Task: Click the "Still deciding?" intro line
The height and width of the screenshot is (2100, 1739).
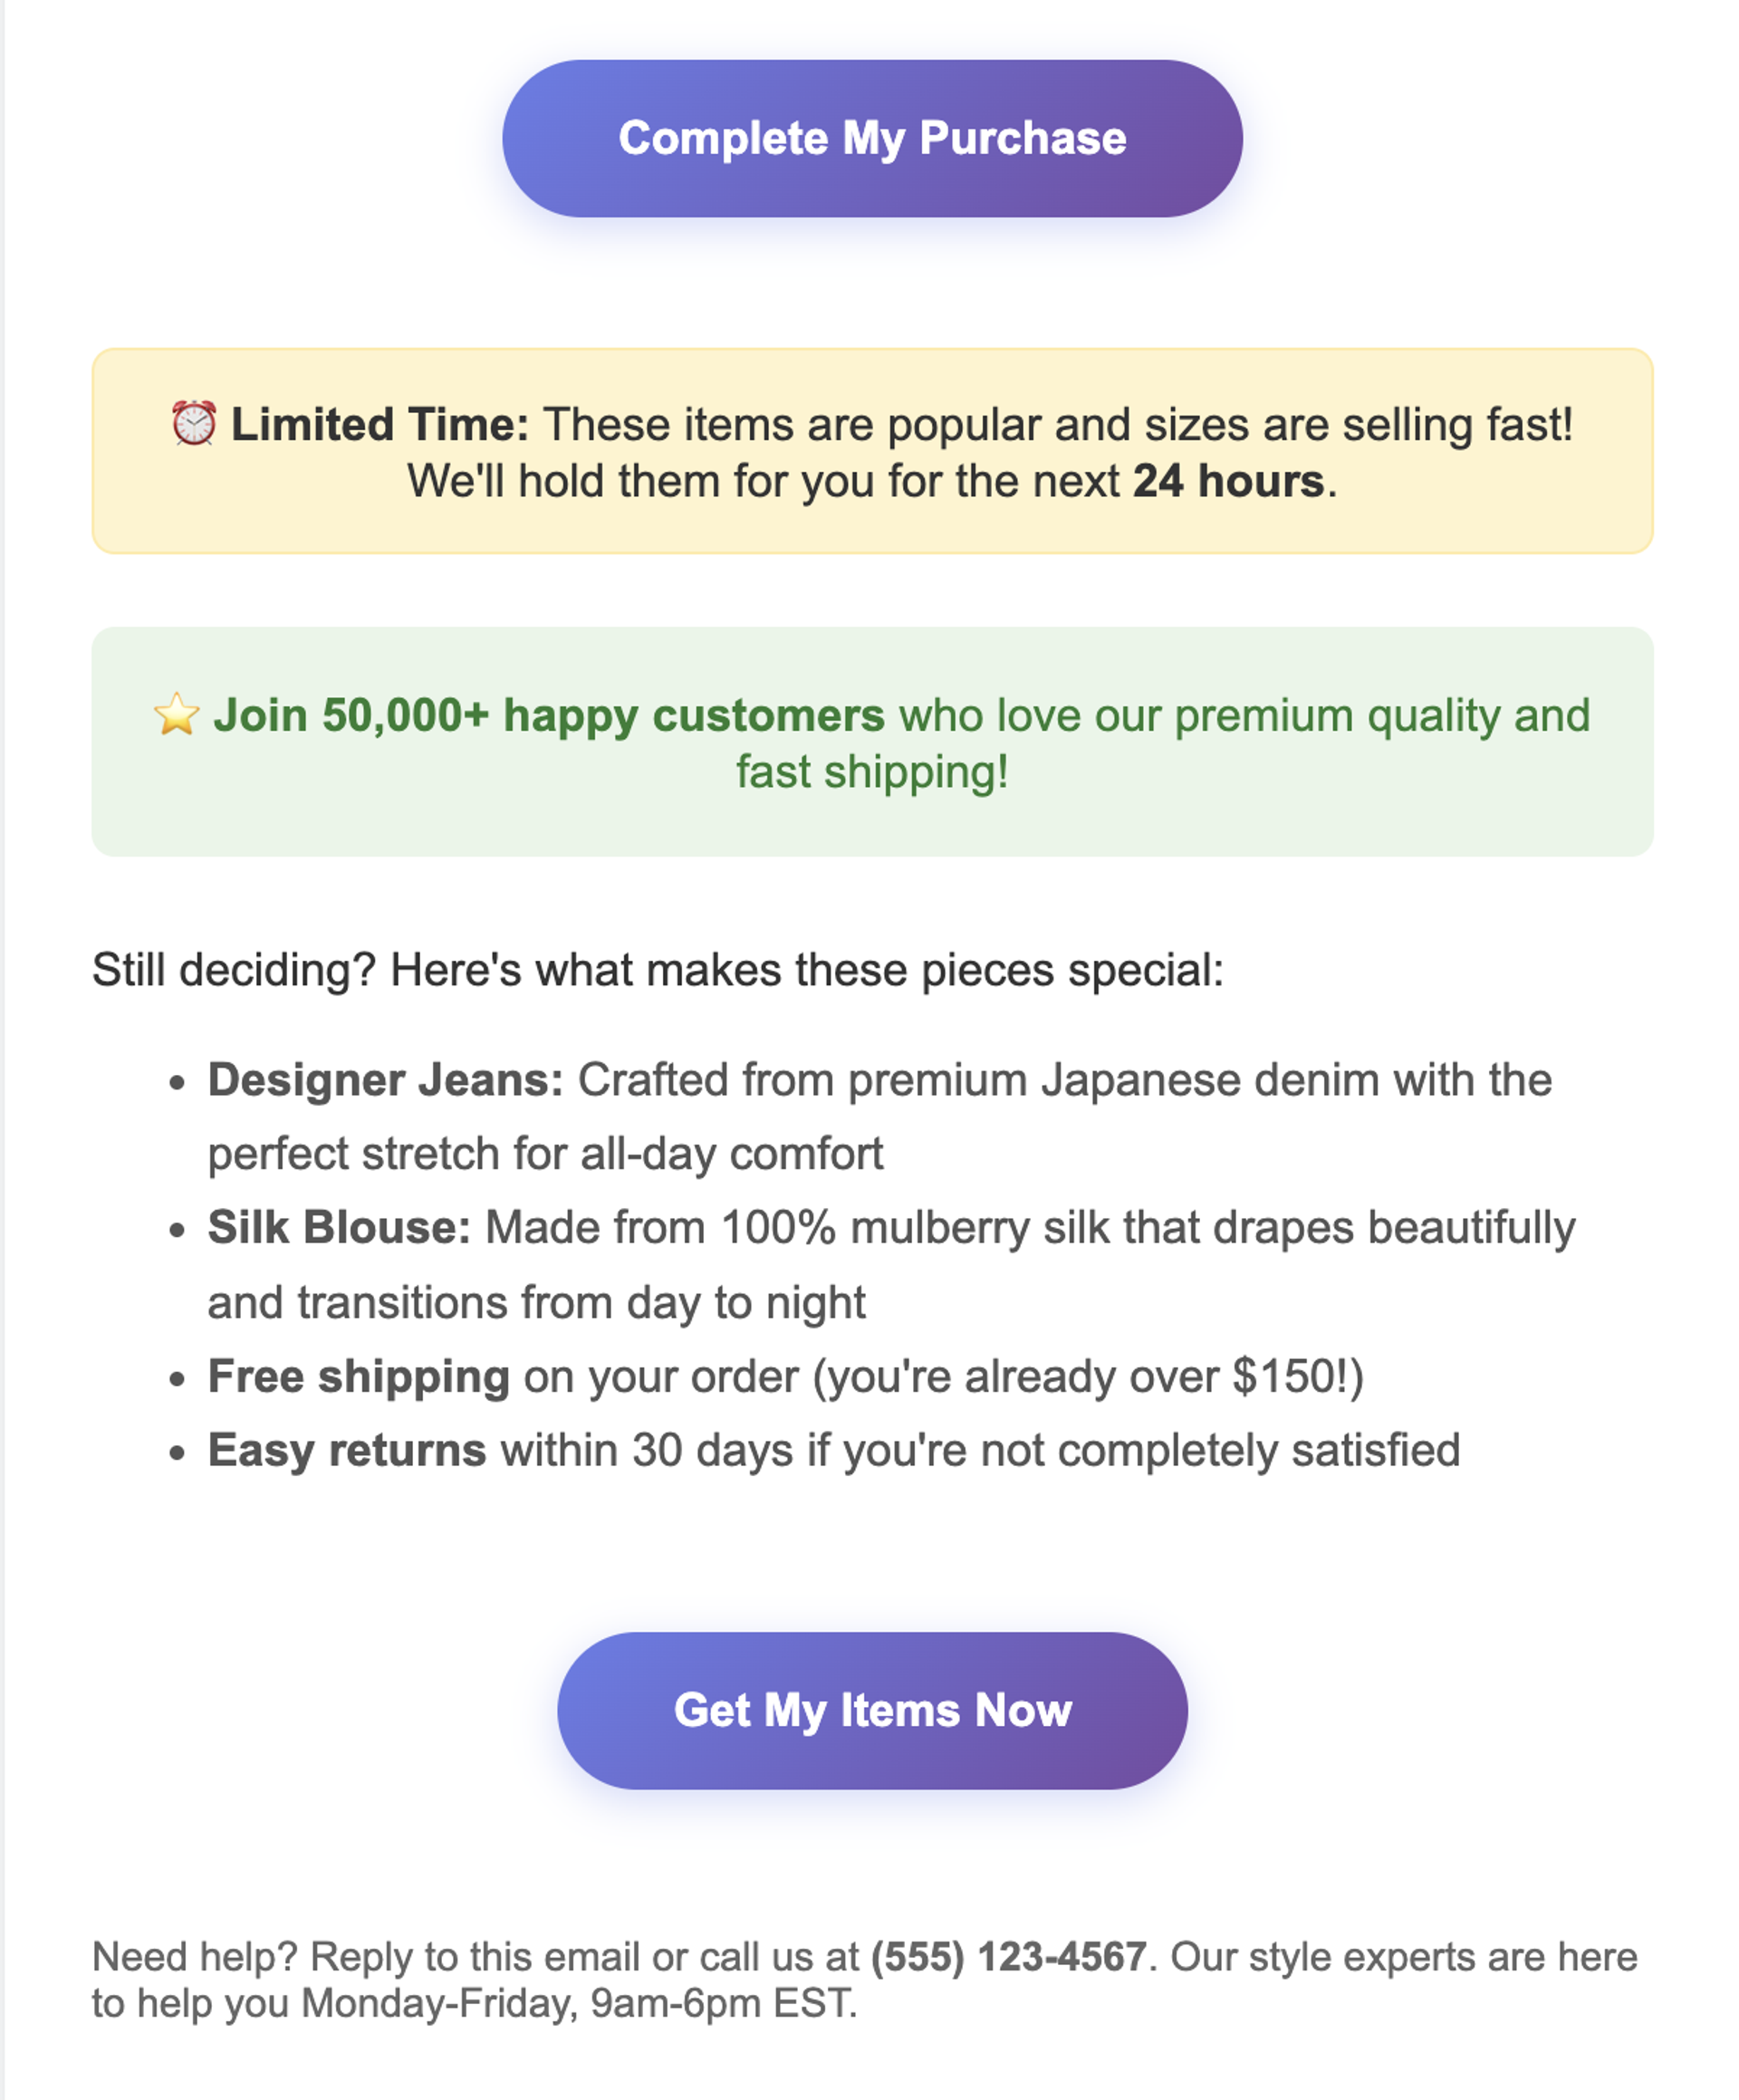Action: 657,970
